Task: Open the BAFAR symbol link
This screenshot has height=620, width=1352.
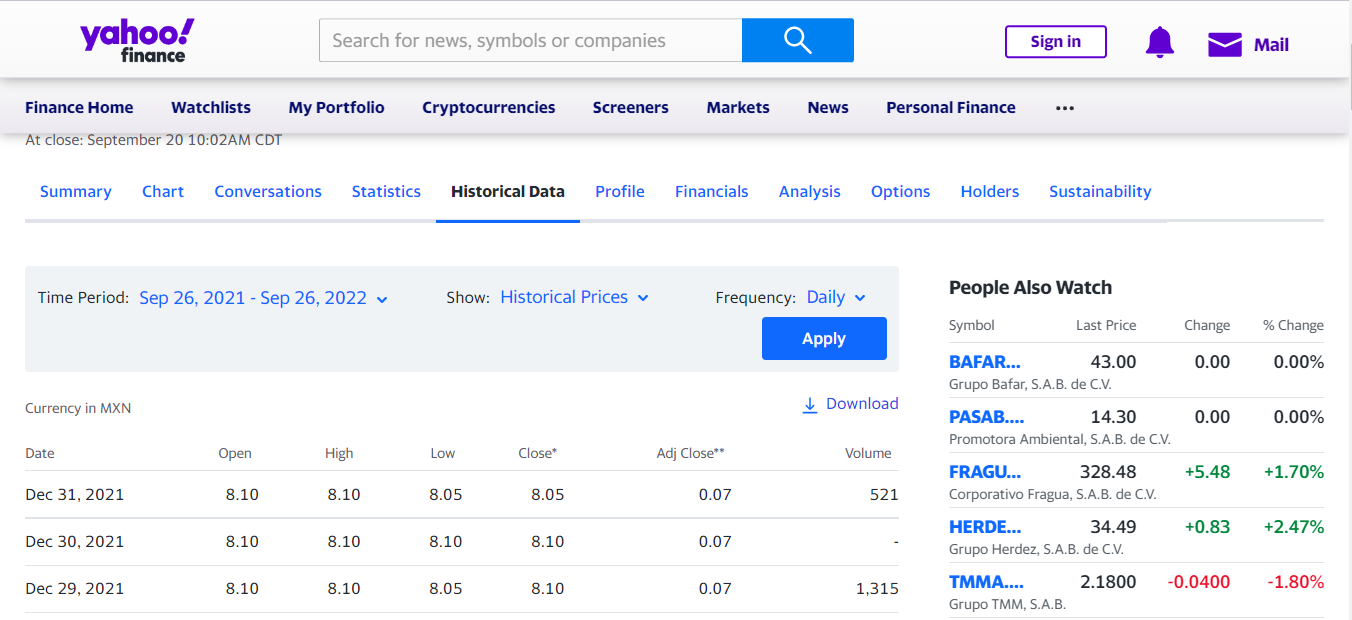Action: pos(985,362)
